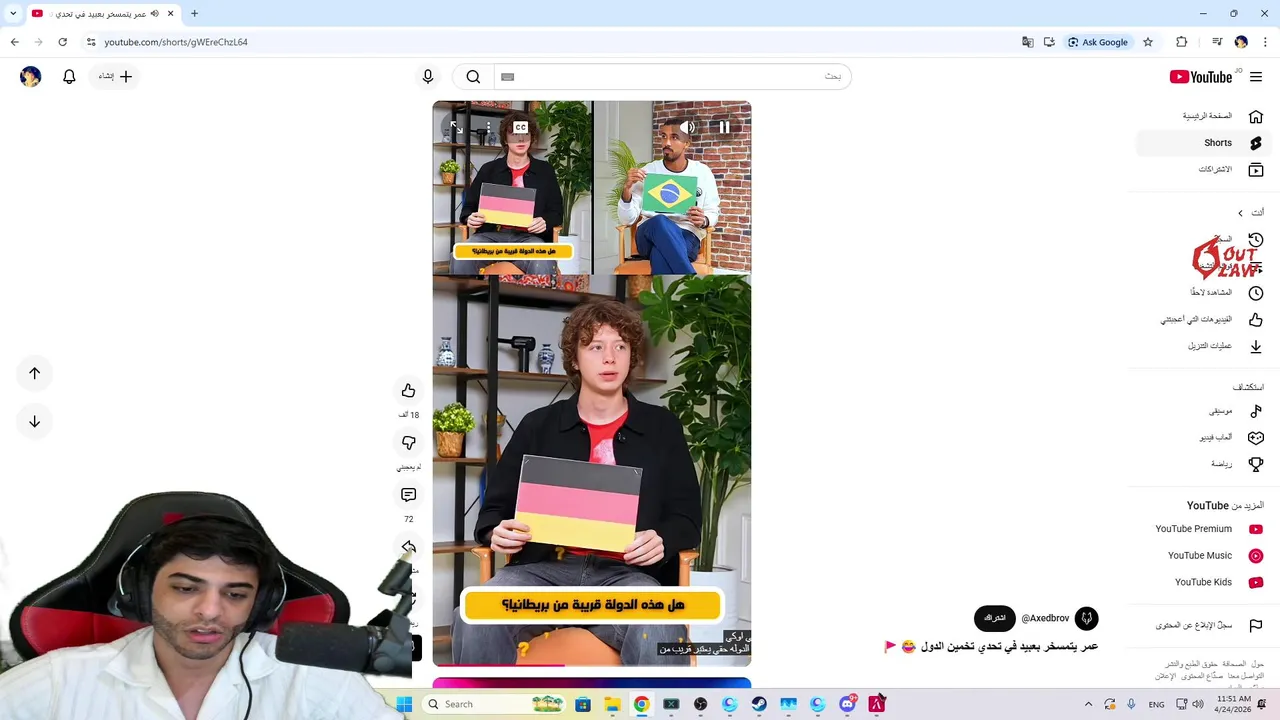Viewport: 1280px width, 720px height.
Task: Open Chrome tab search dropdown arrow
Action: pyautogui.click(x=13, y=14)
